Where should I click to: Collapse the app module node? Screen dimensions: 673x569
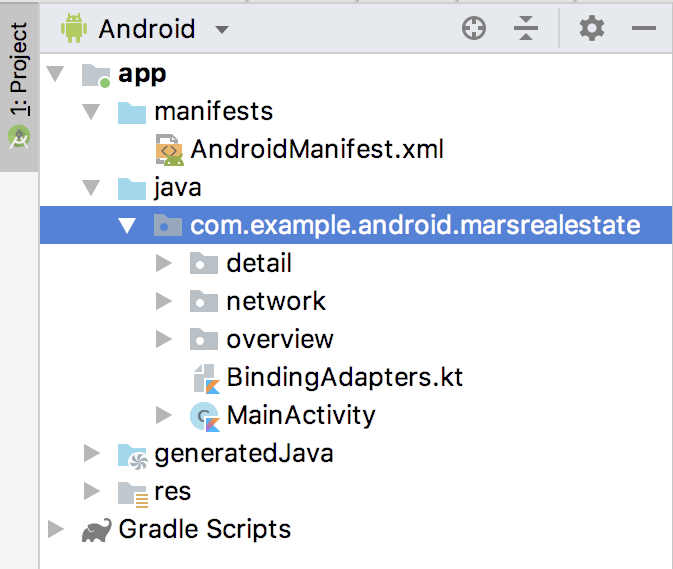55,74
